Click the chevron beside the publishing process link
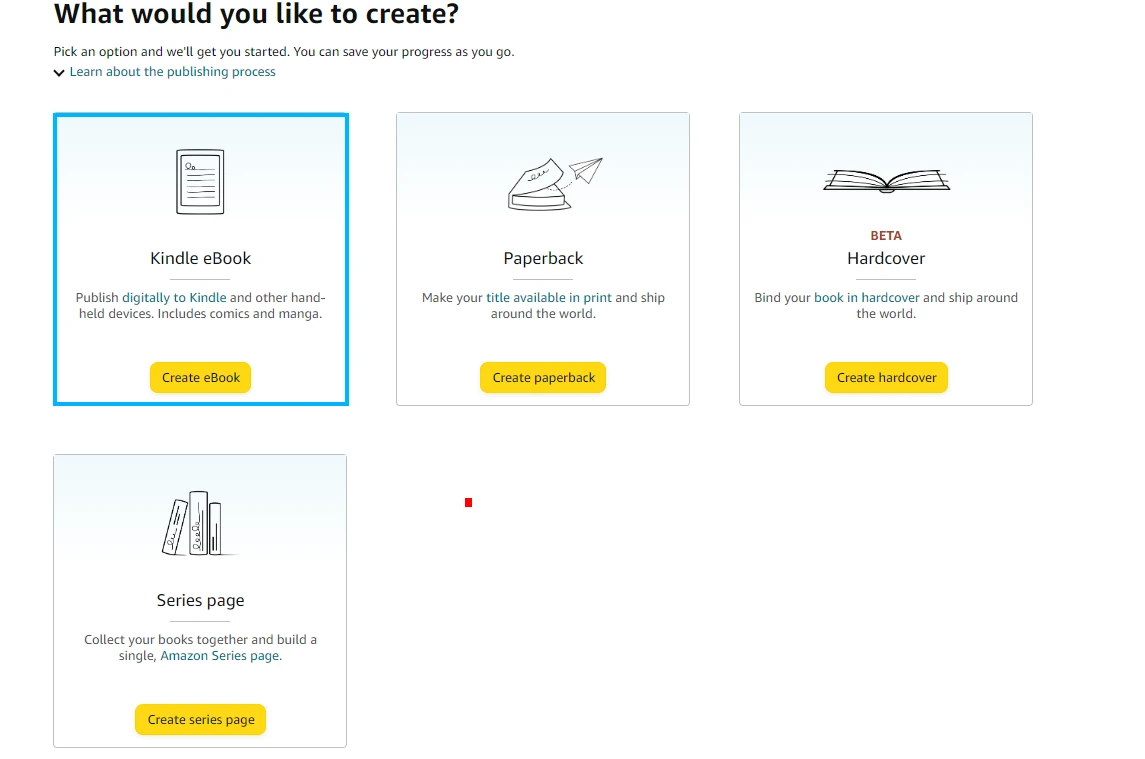 tap(59, 71)
